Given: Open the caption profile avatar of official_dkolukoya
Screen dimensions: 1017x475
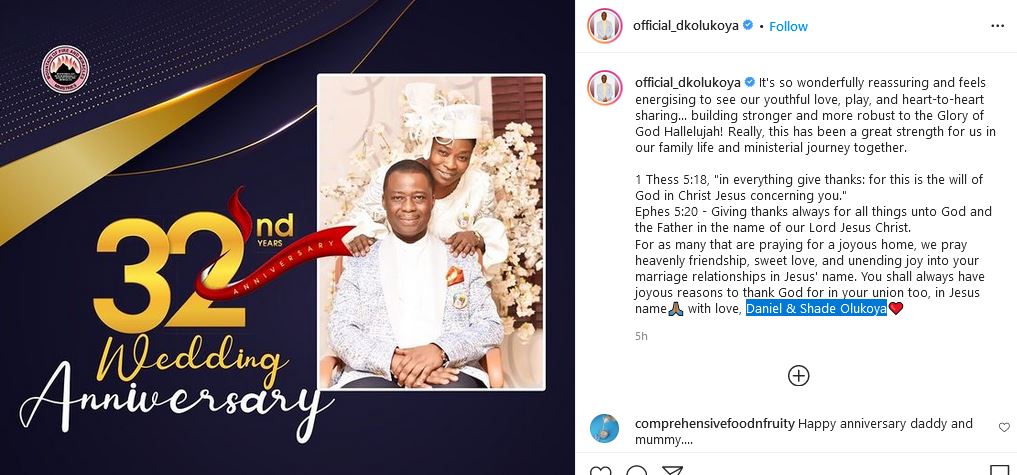Looking at the screenshot, I should [604, 88].
